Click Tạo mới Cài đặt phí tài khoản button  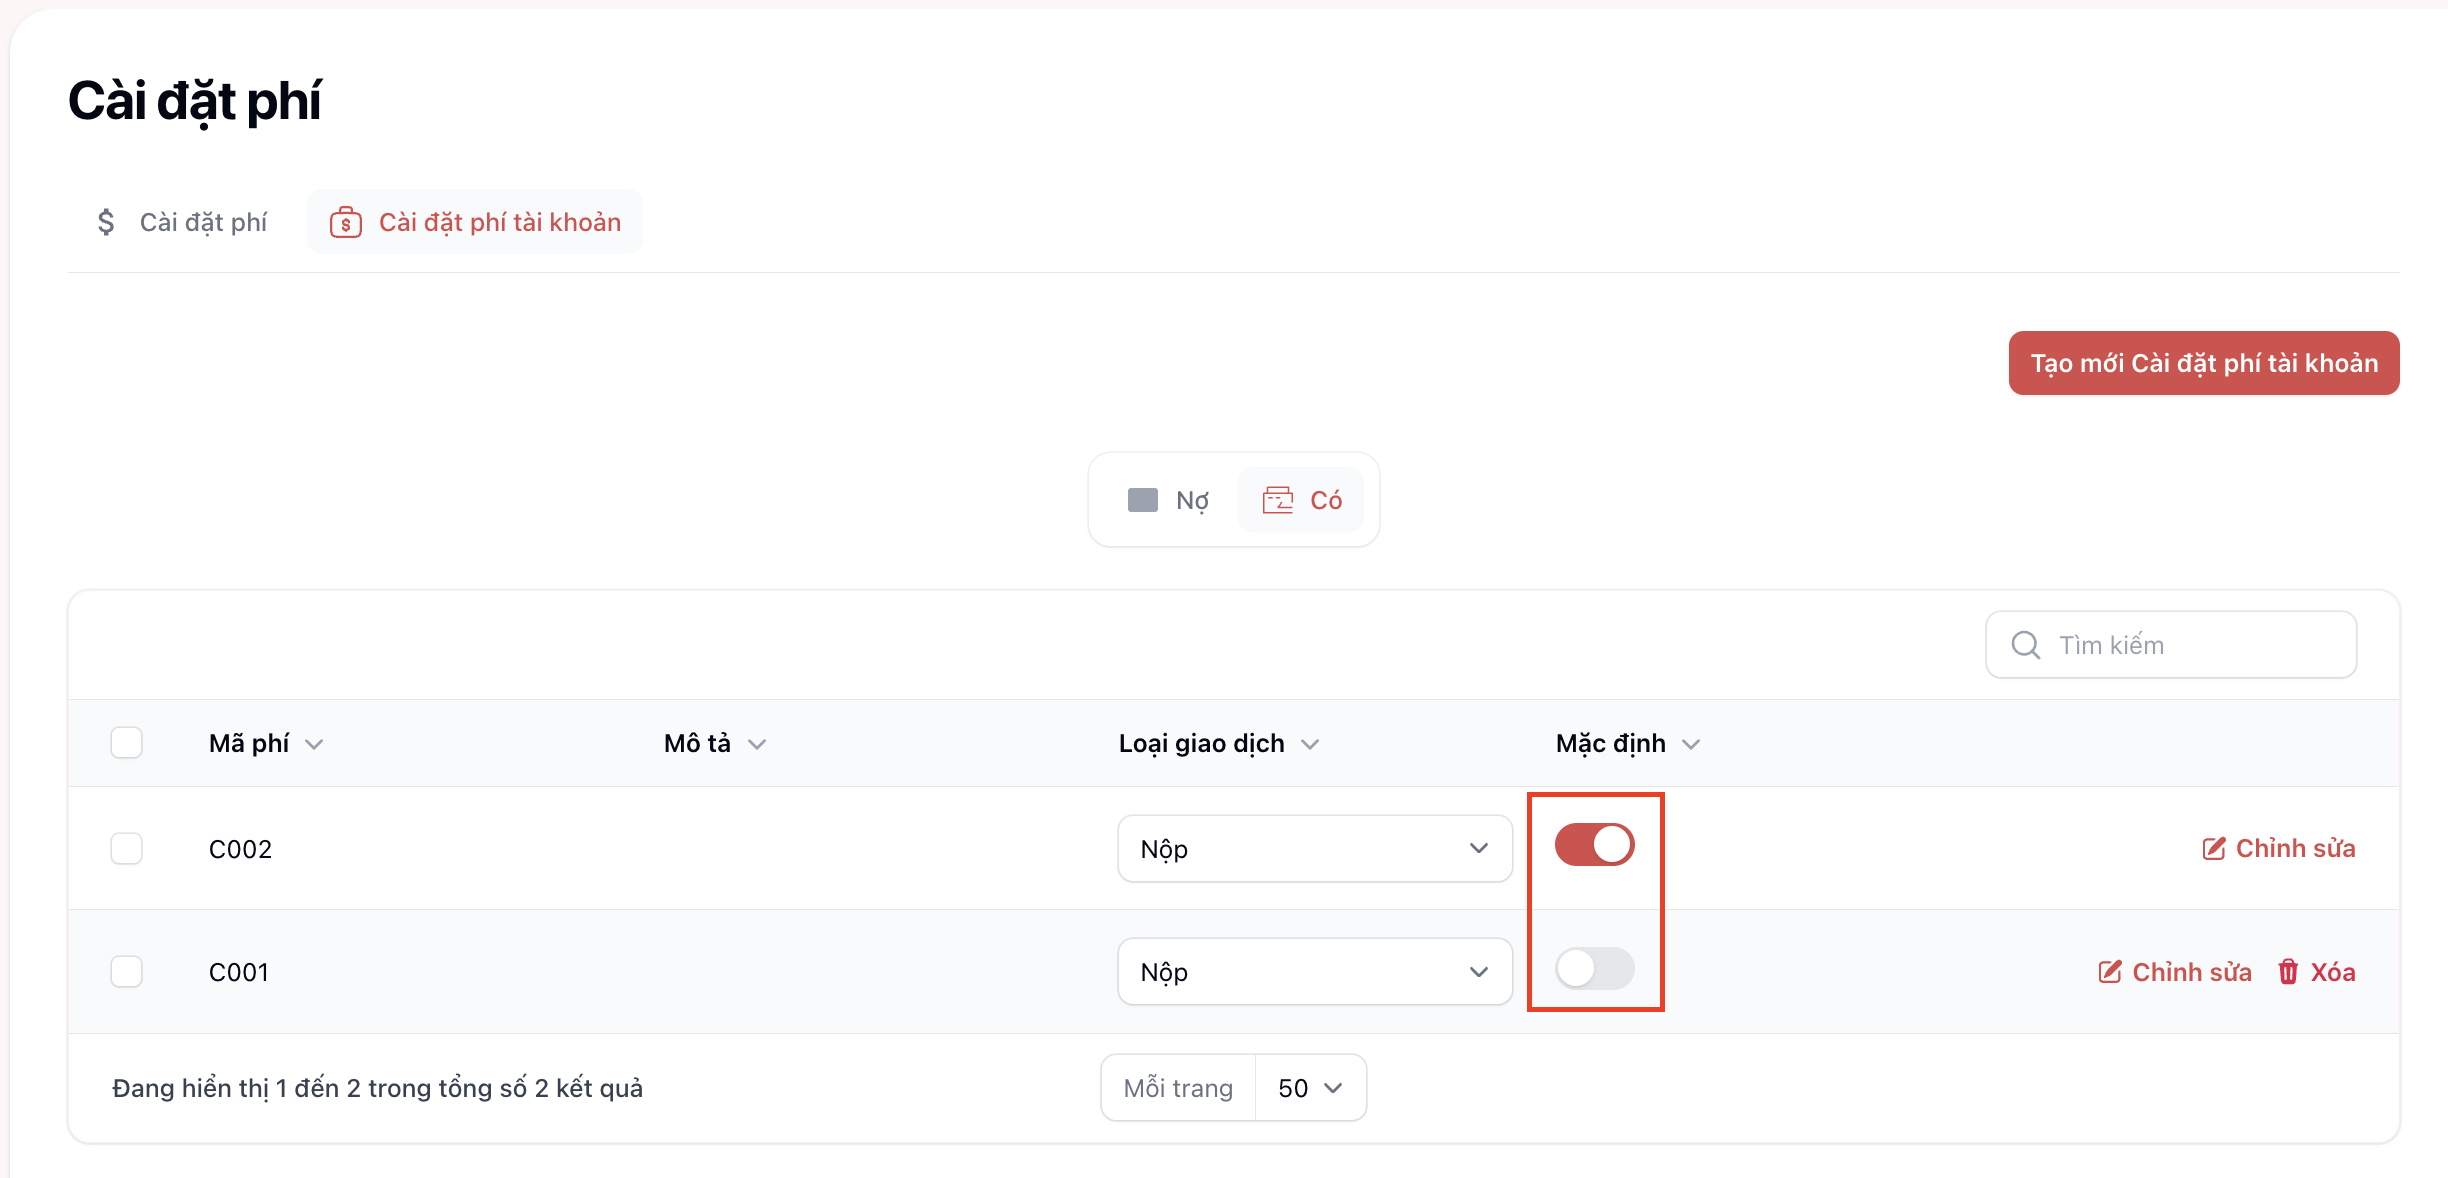2203,363
